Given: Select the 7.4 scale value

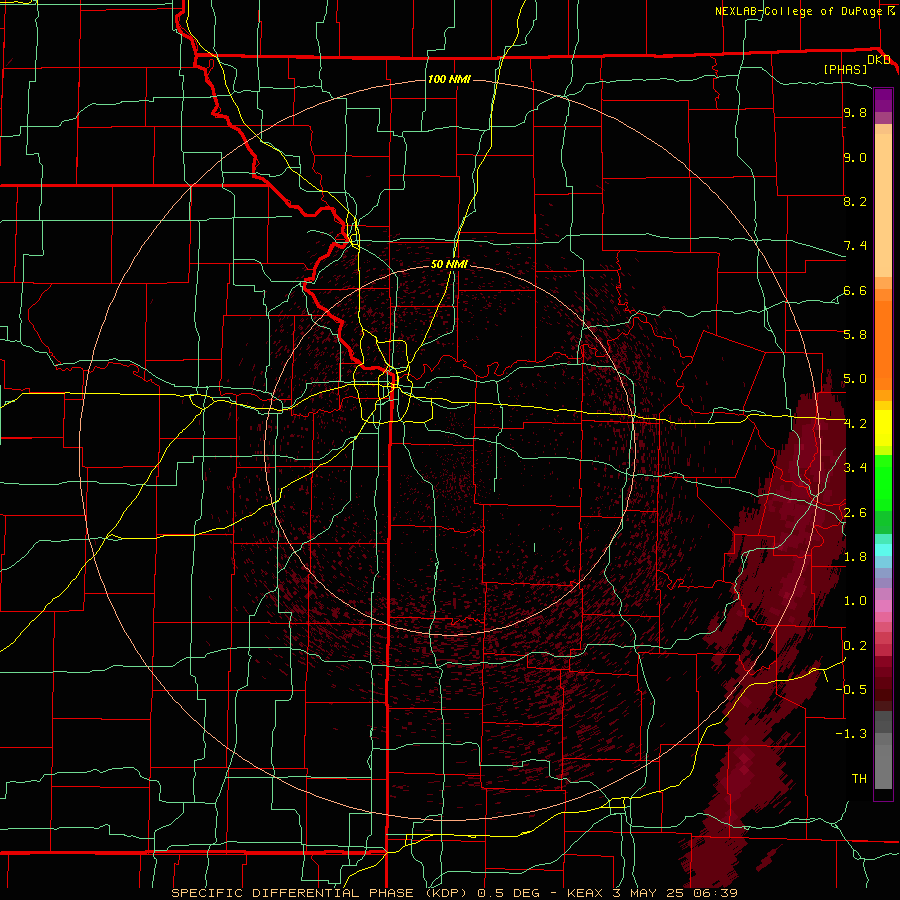Looking at the screenshot, I should (855, 246).
